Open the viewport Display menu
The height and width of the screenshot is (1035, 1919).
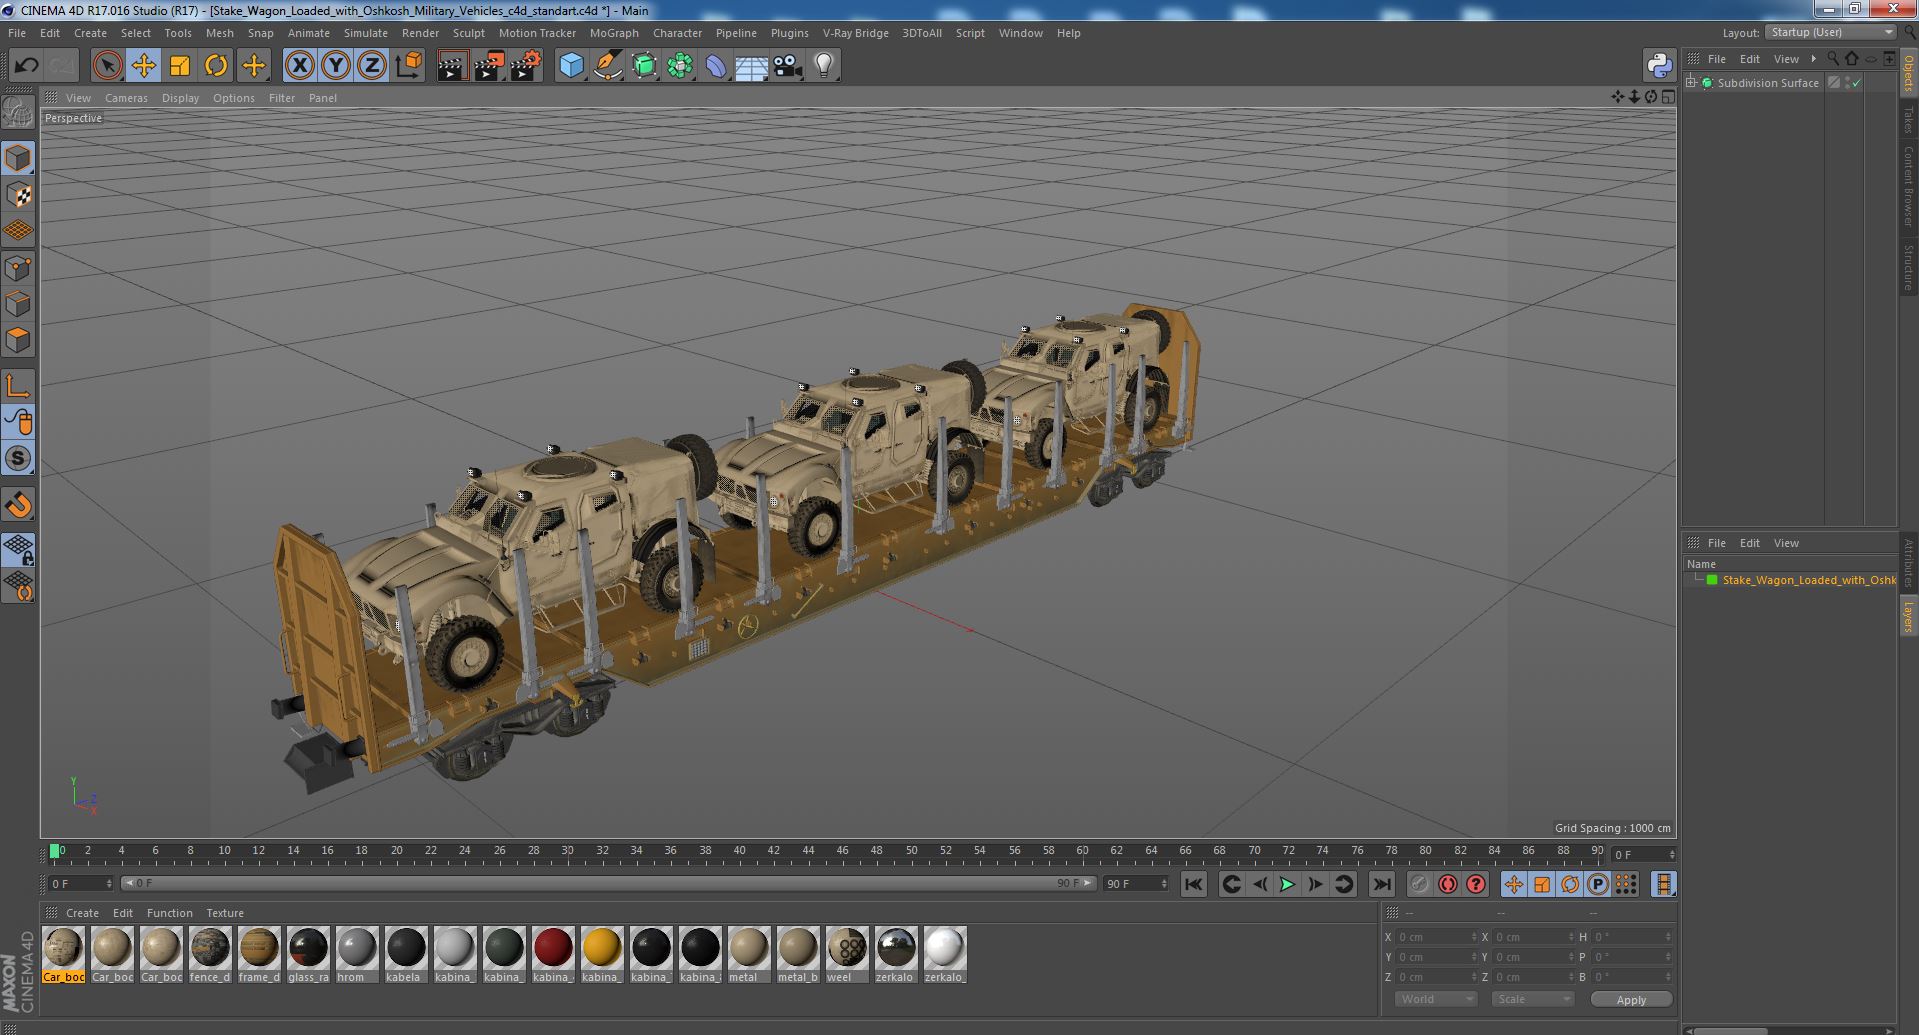tap(180, 98)
